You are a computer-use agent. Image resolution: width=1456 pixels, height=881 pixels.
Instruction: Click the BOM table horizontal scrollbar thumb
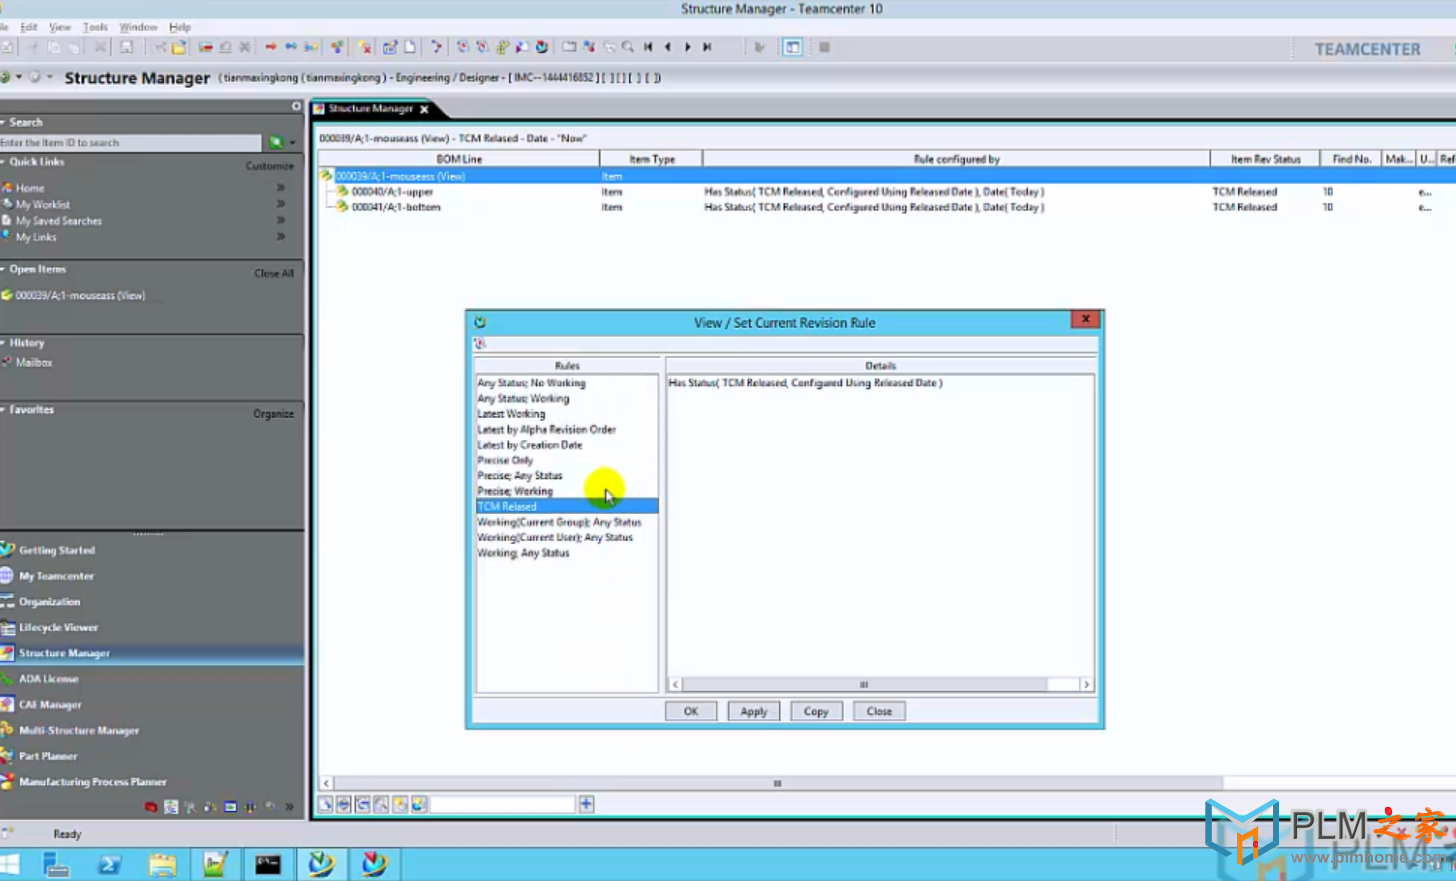click(x=778, y=783)
